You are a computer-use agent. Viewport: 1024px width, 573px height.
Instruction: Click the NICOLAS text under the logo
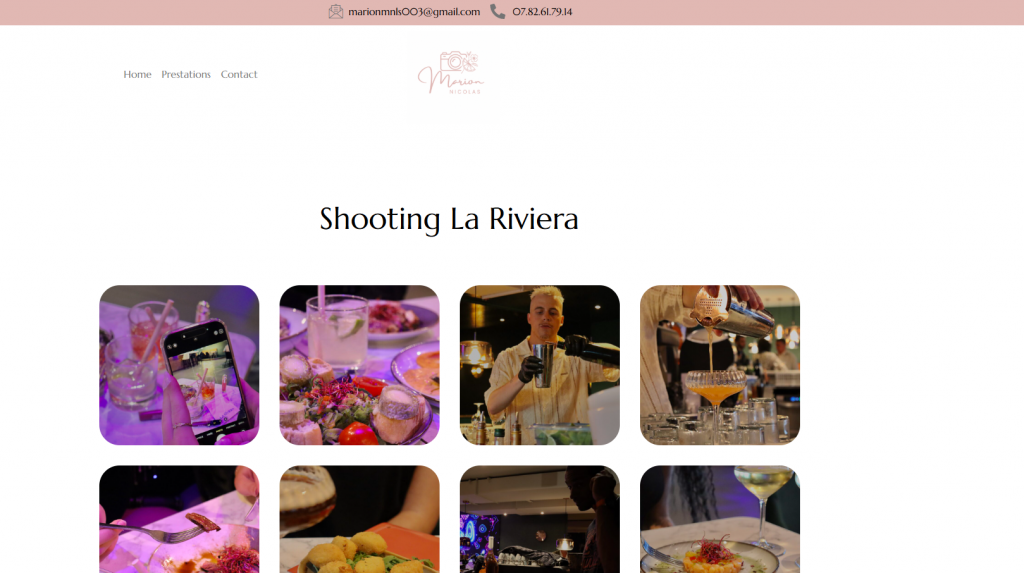(464, 92)
